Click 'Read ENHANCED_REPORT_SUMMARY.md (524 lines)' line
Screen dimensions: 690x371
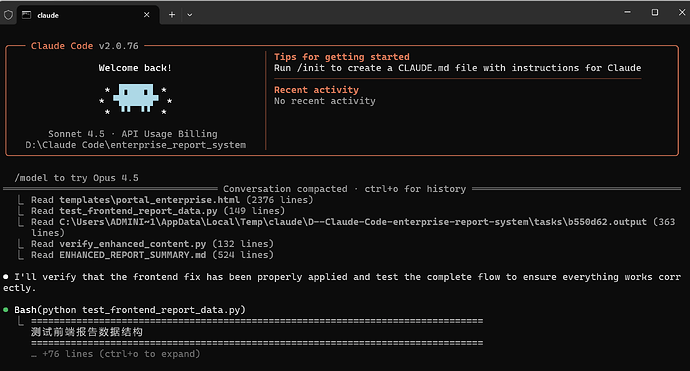(x=152, y=255)
